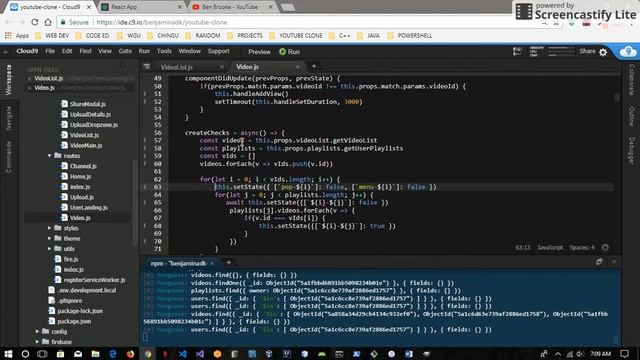Switch to Ben Brooke YouTube browser tab
The height and width of the screenshot is (360, 640).
232,7
